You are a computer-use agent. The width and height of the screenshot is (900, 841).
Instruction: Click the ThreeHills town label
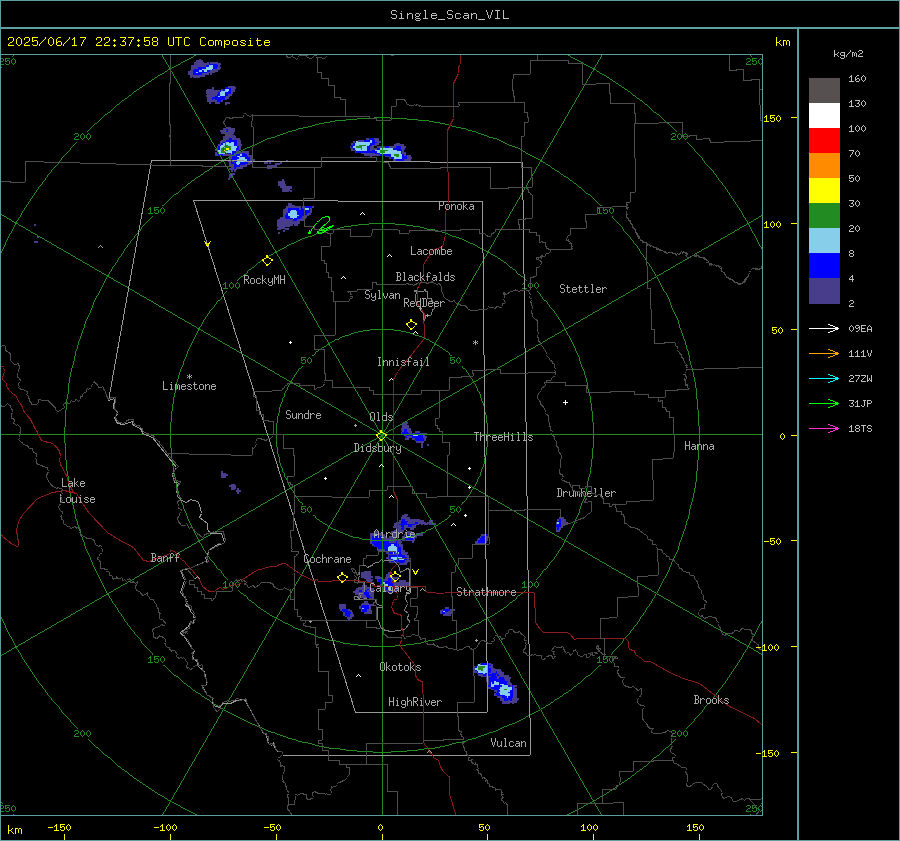point(503,437)
